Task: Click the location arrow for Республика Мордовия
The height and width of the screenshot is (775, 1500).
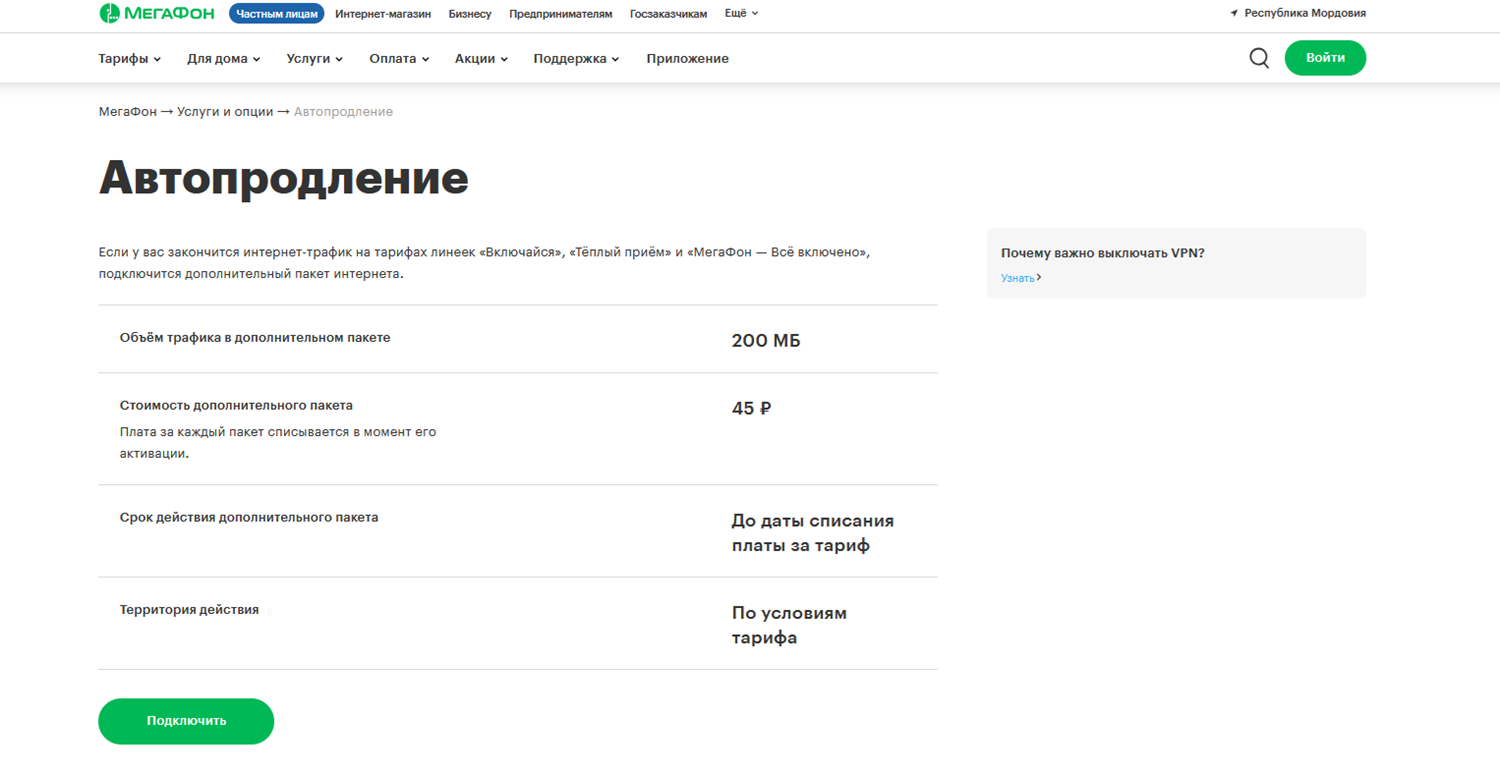Action: [x=1234, y=14]
